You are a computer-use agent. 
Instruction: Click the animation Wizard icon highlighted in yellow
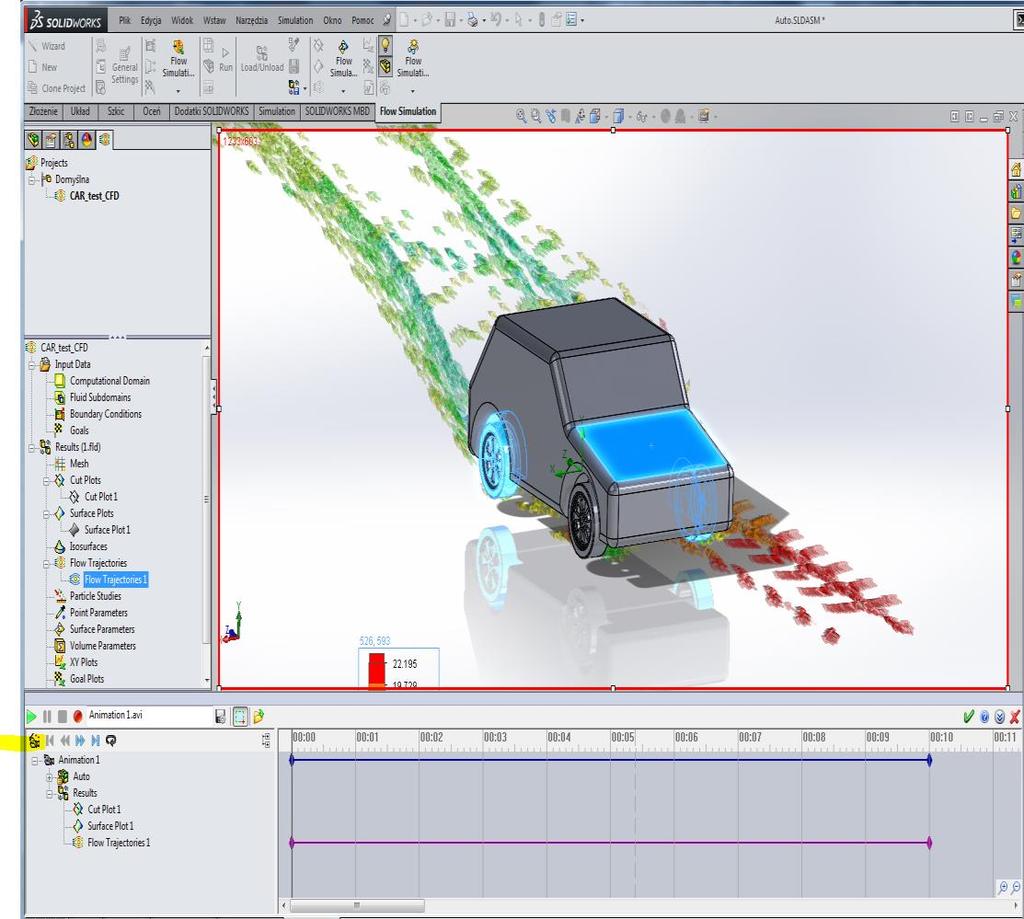click(x=35, y=740)
